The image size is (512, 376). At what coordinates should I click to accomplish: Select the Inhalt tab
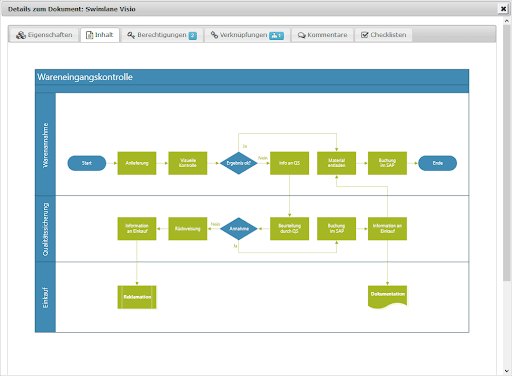[x=100, y=35]
